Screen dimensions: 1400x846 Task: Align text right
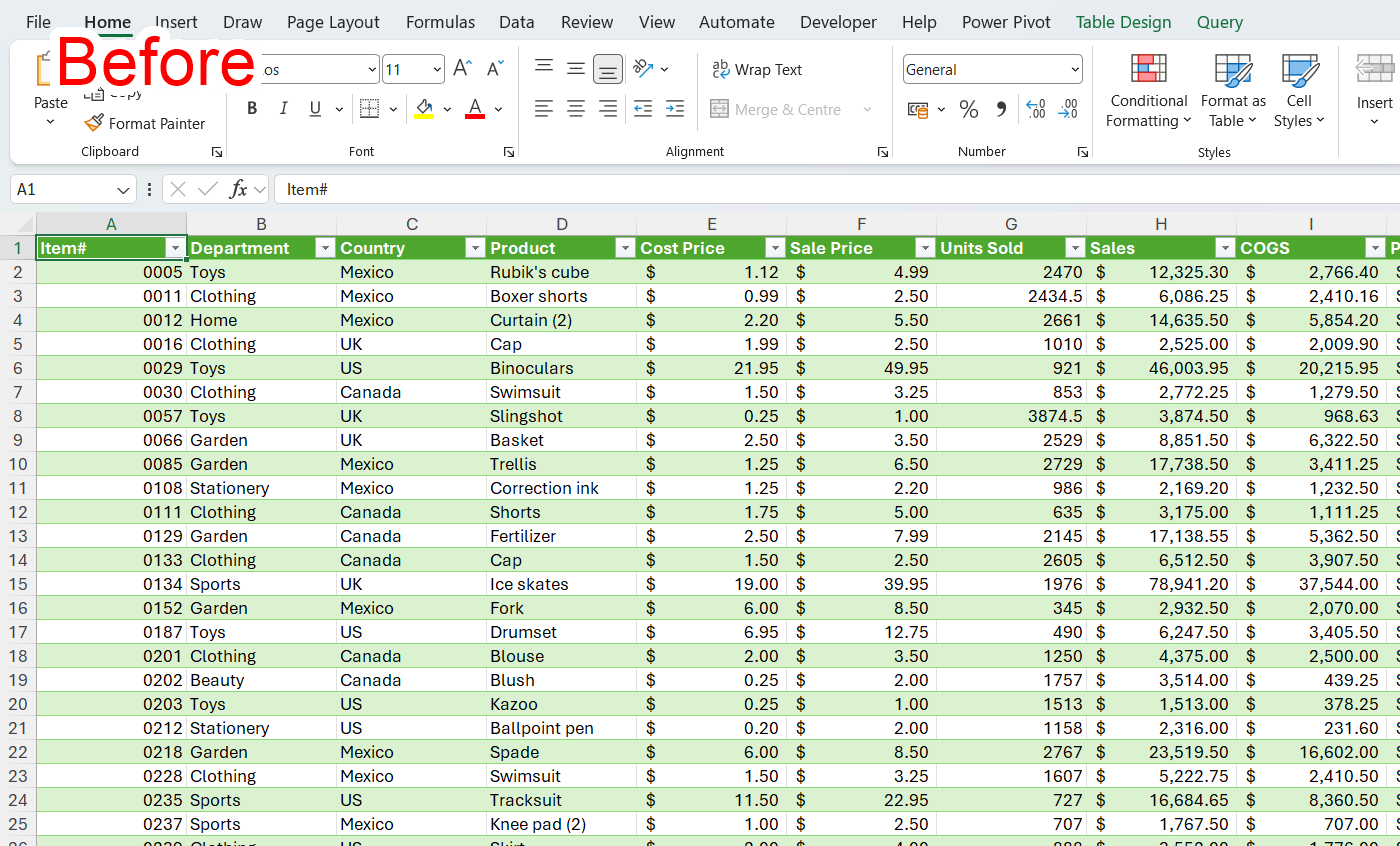pyautogui.click(x=608, y=109)
